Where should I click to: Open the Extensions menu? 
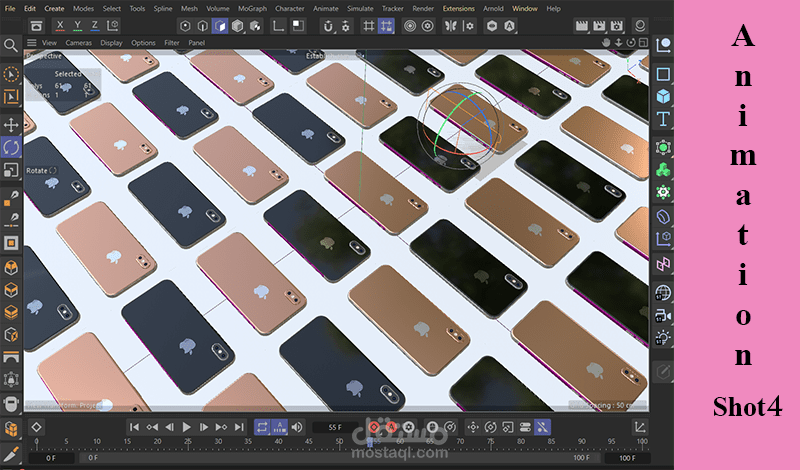coord(458,9)
